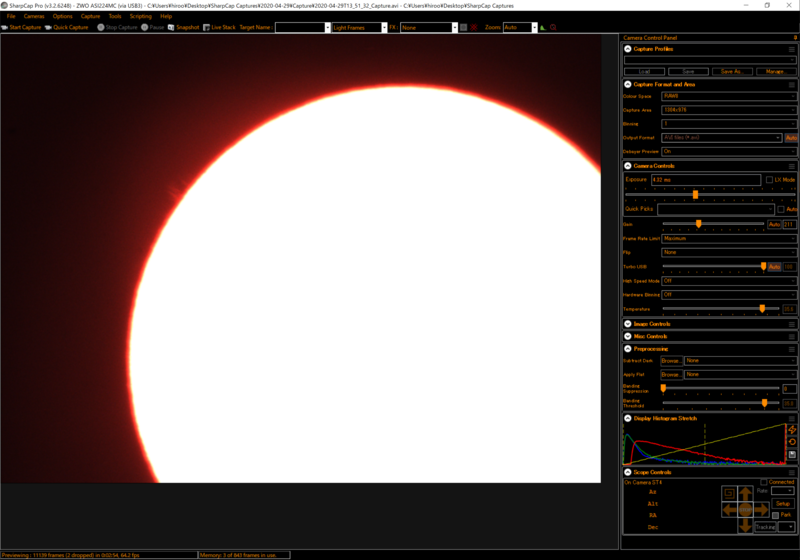
Task: Click the save icon beside the histogram
Action: click(792, 454)
